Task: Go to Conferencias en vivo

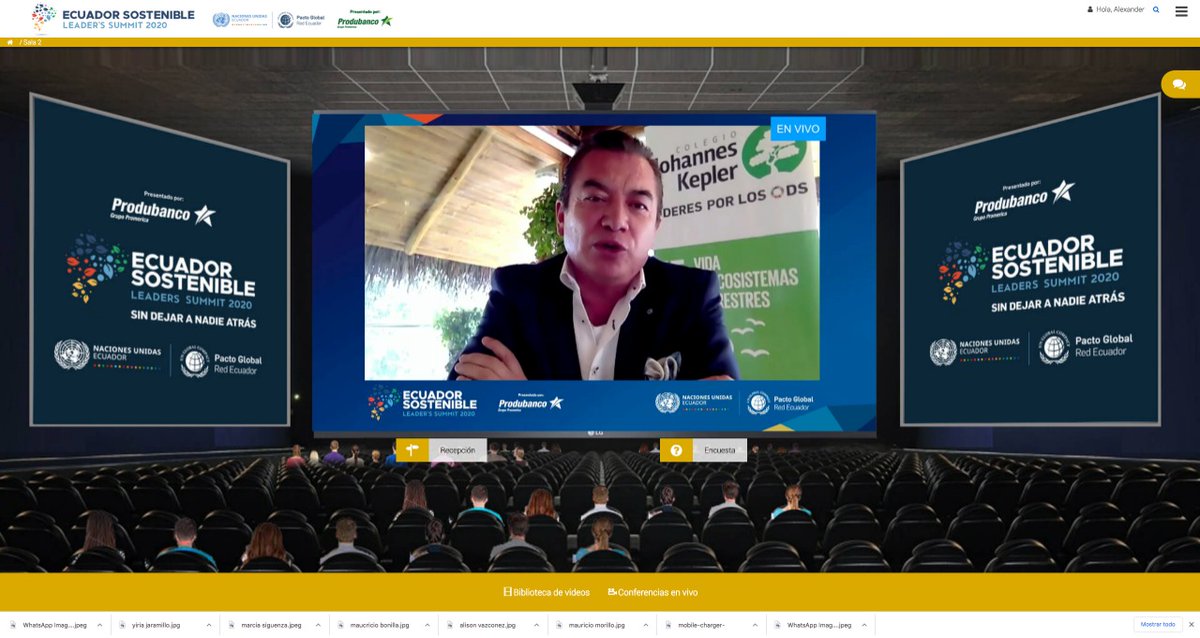Action: coord(651,592)
